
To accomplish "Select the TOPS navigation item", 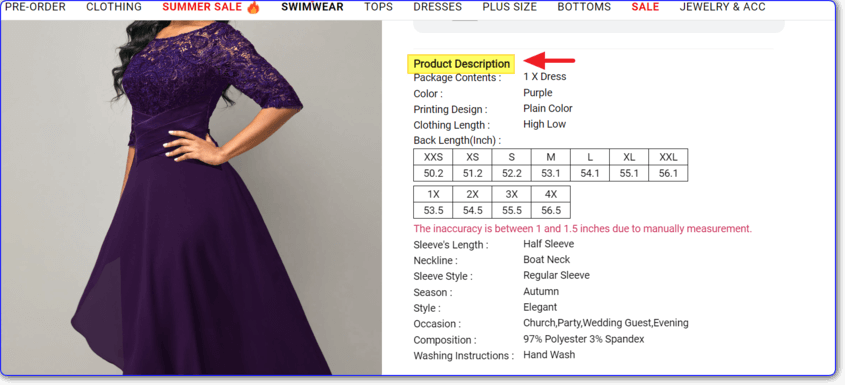I will (378, 8).
